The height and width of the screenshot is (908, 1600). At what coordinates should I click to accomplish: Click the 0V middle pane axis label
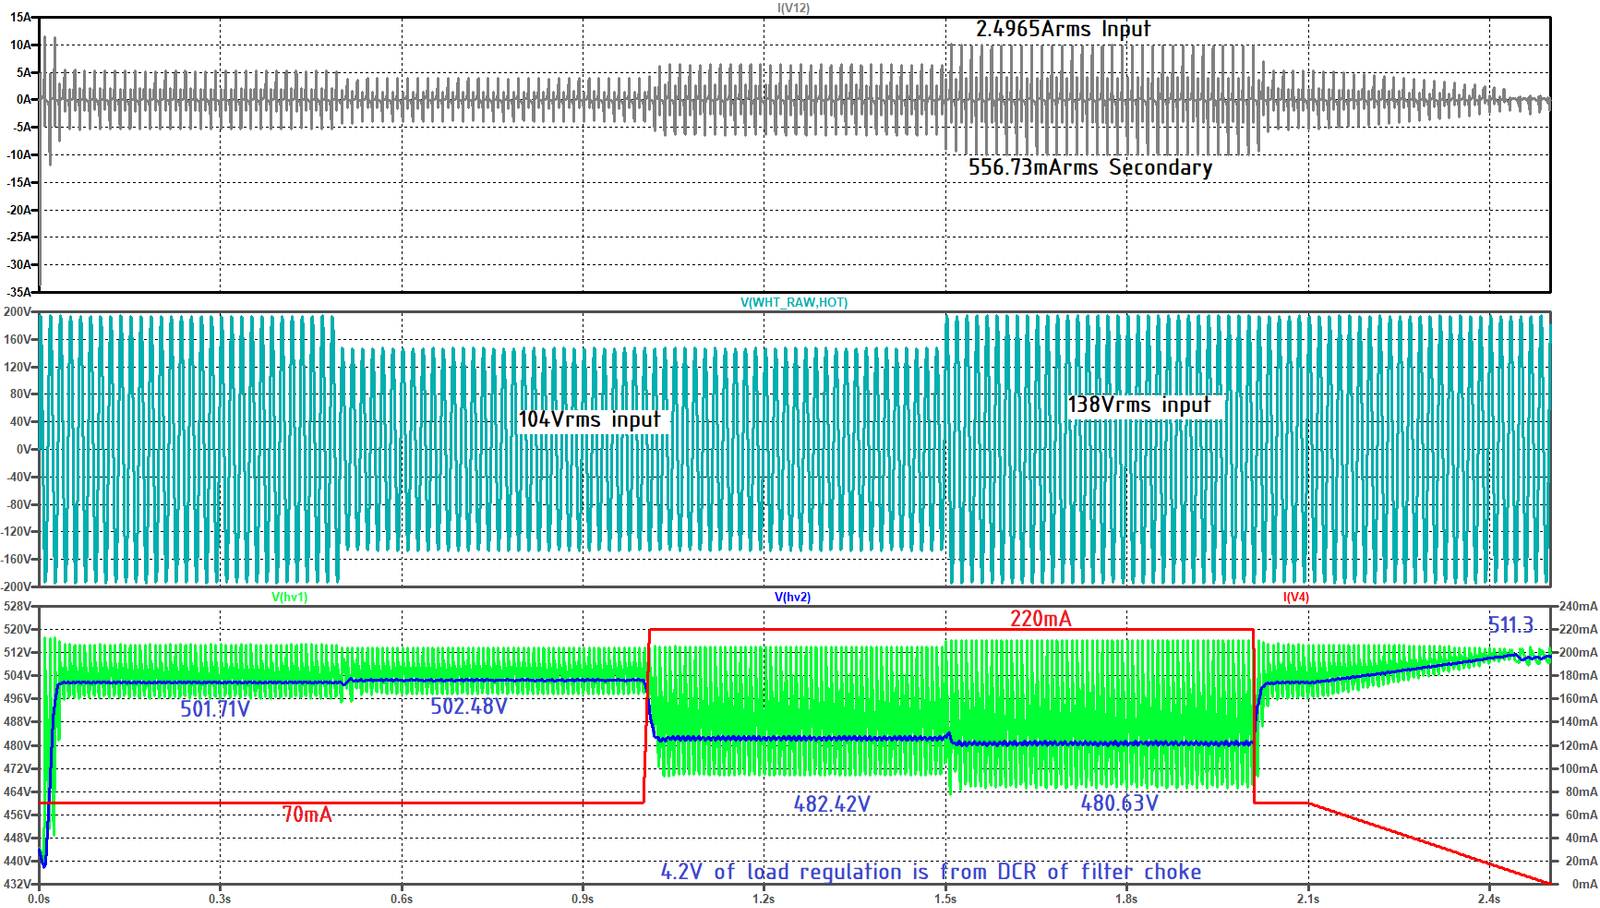(x=24, y=449)
